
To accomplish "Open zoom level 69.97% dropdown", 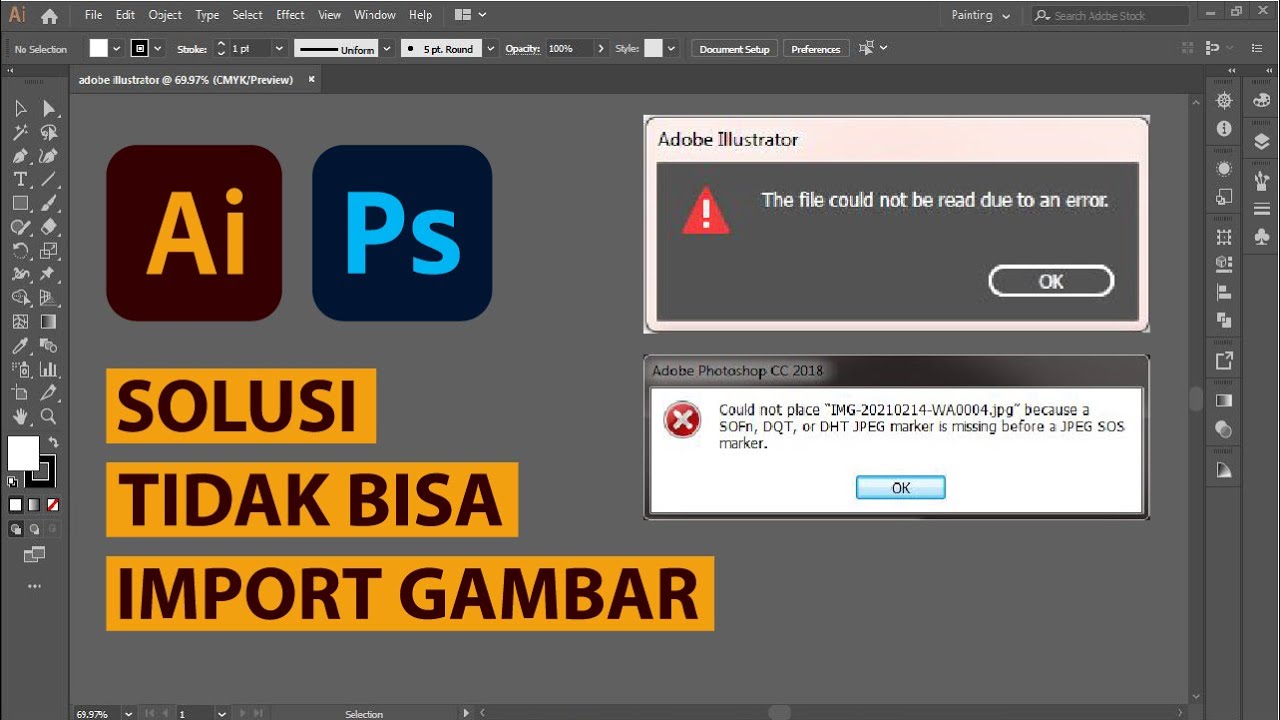I will pos(128,714).
